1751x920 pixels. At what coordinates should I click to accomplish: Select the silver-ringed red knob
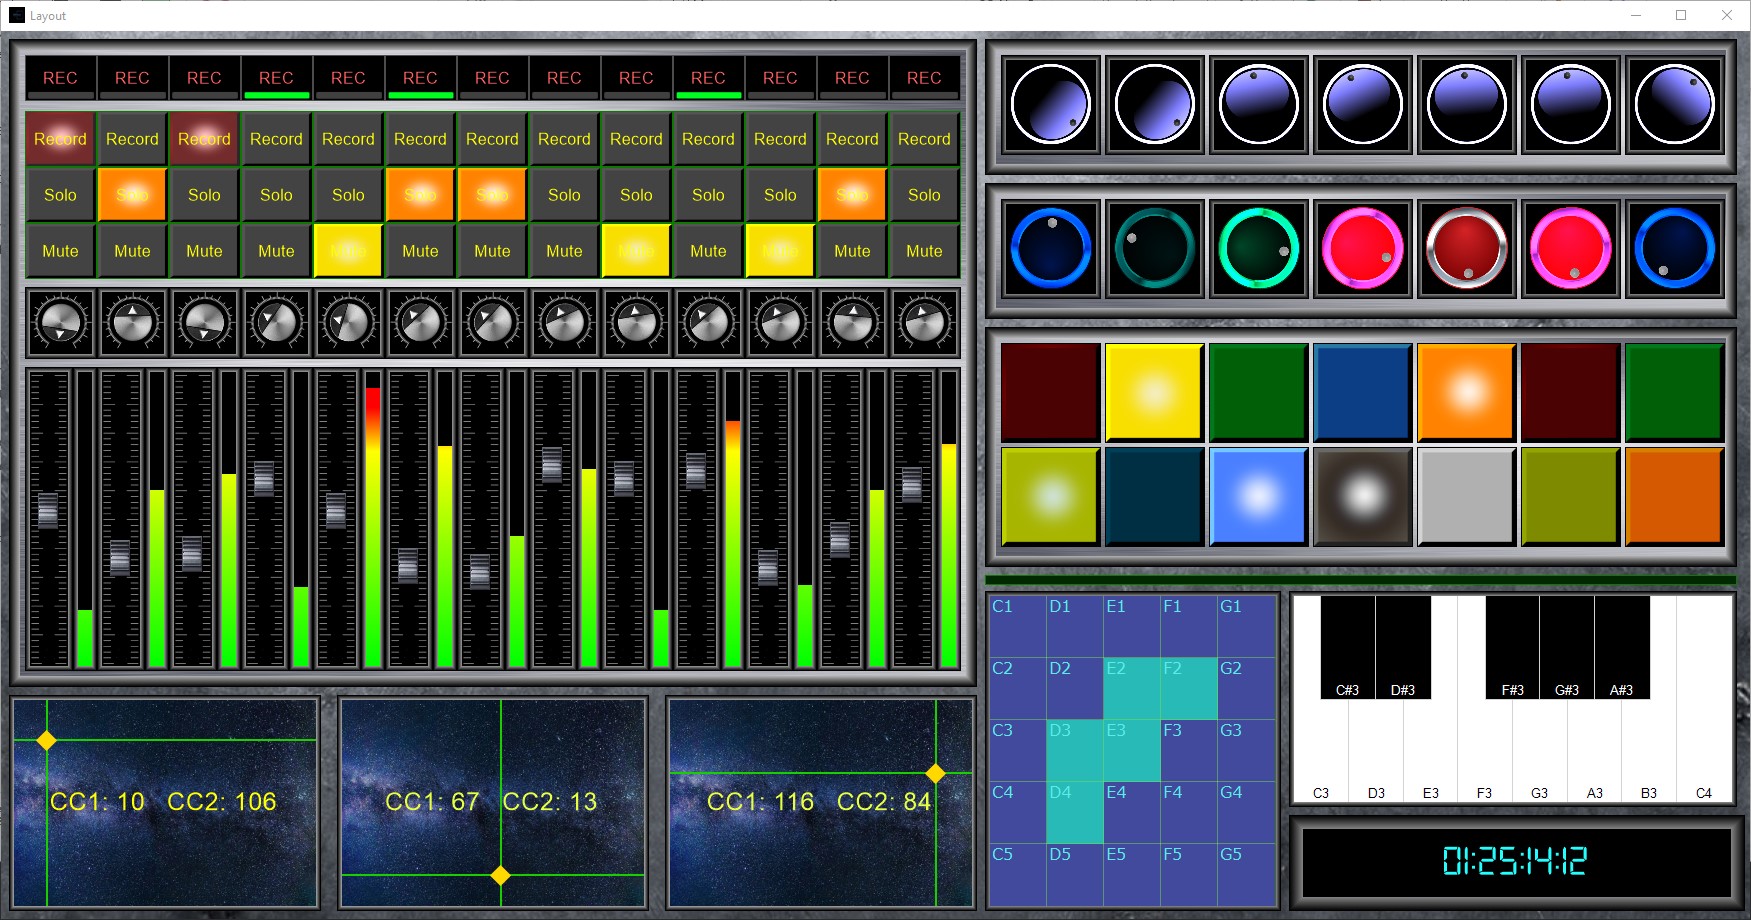(x=1466, y=248)
